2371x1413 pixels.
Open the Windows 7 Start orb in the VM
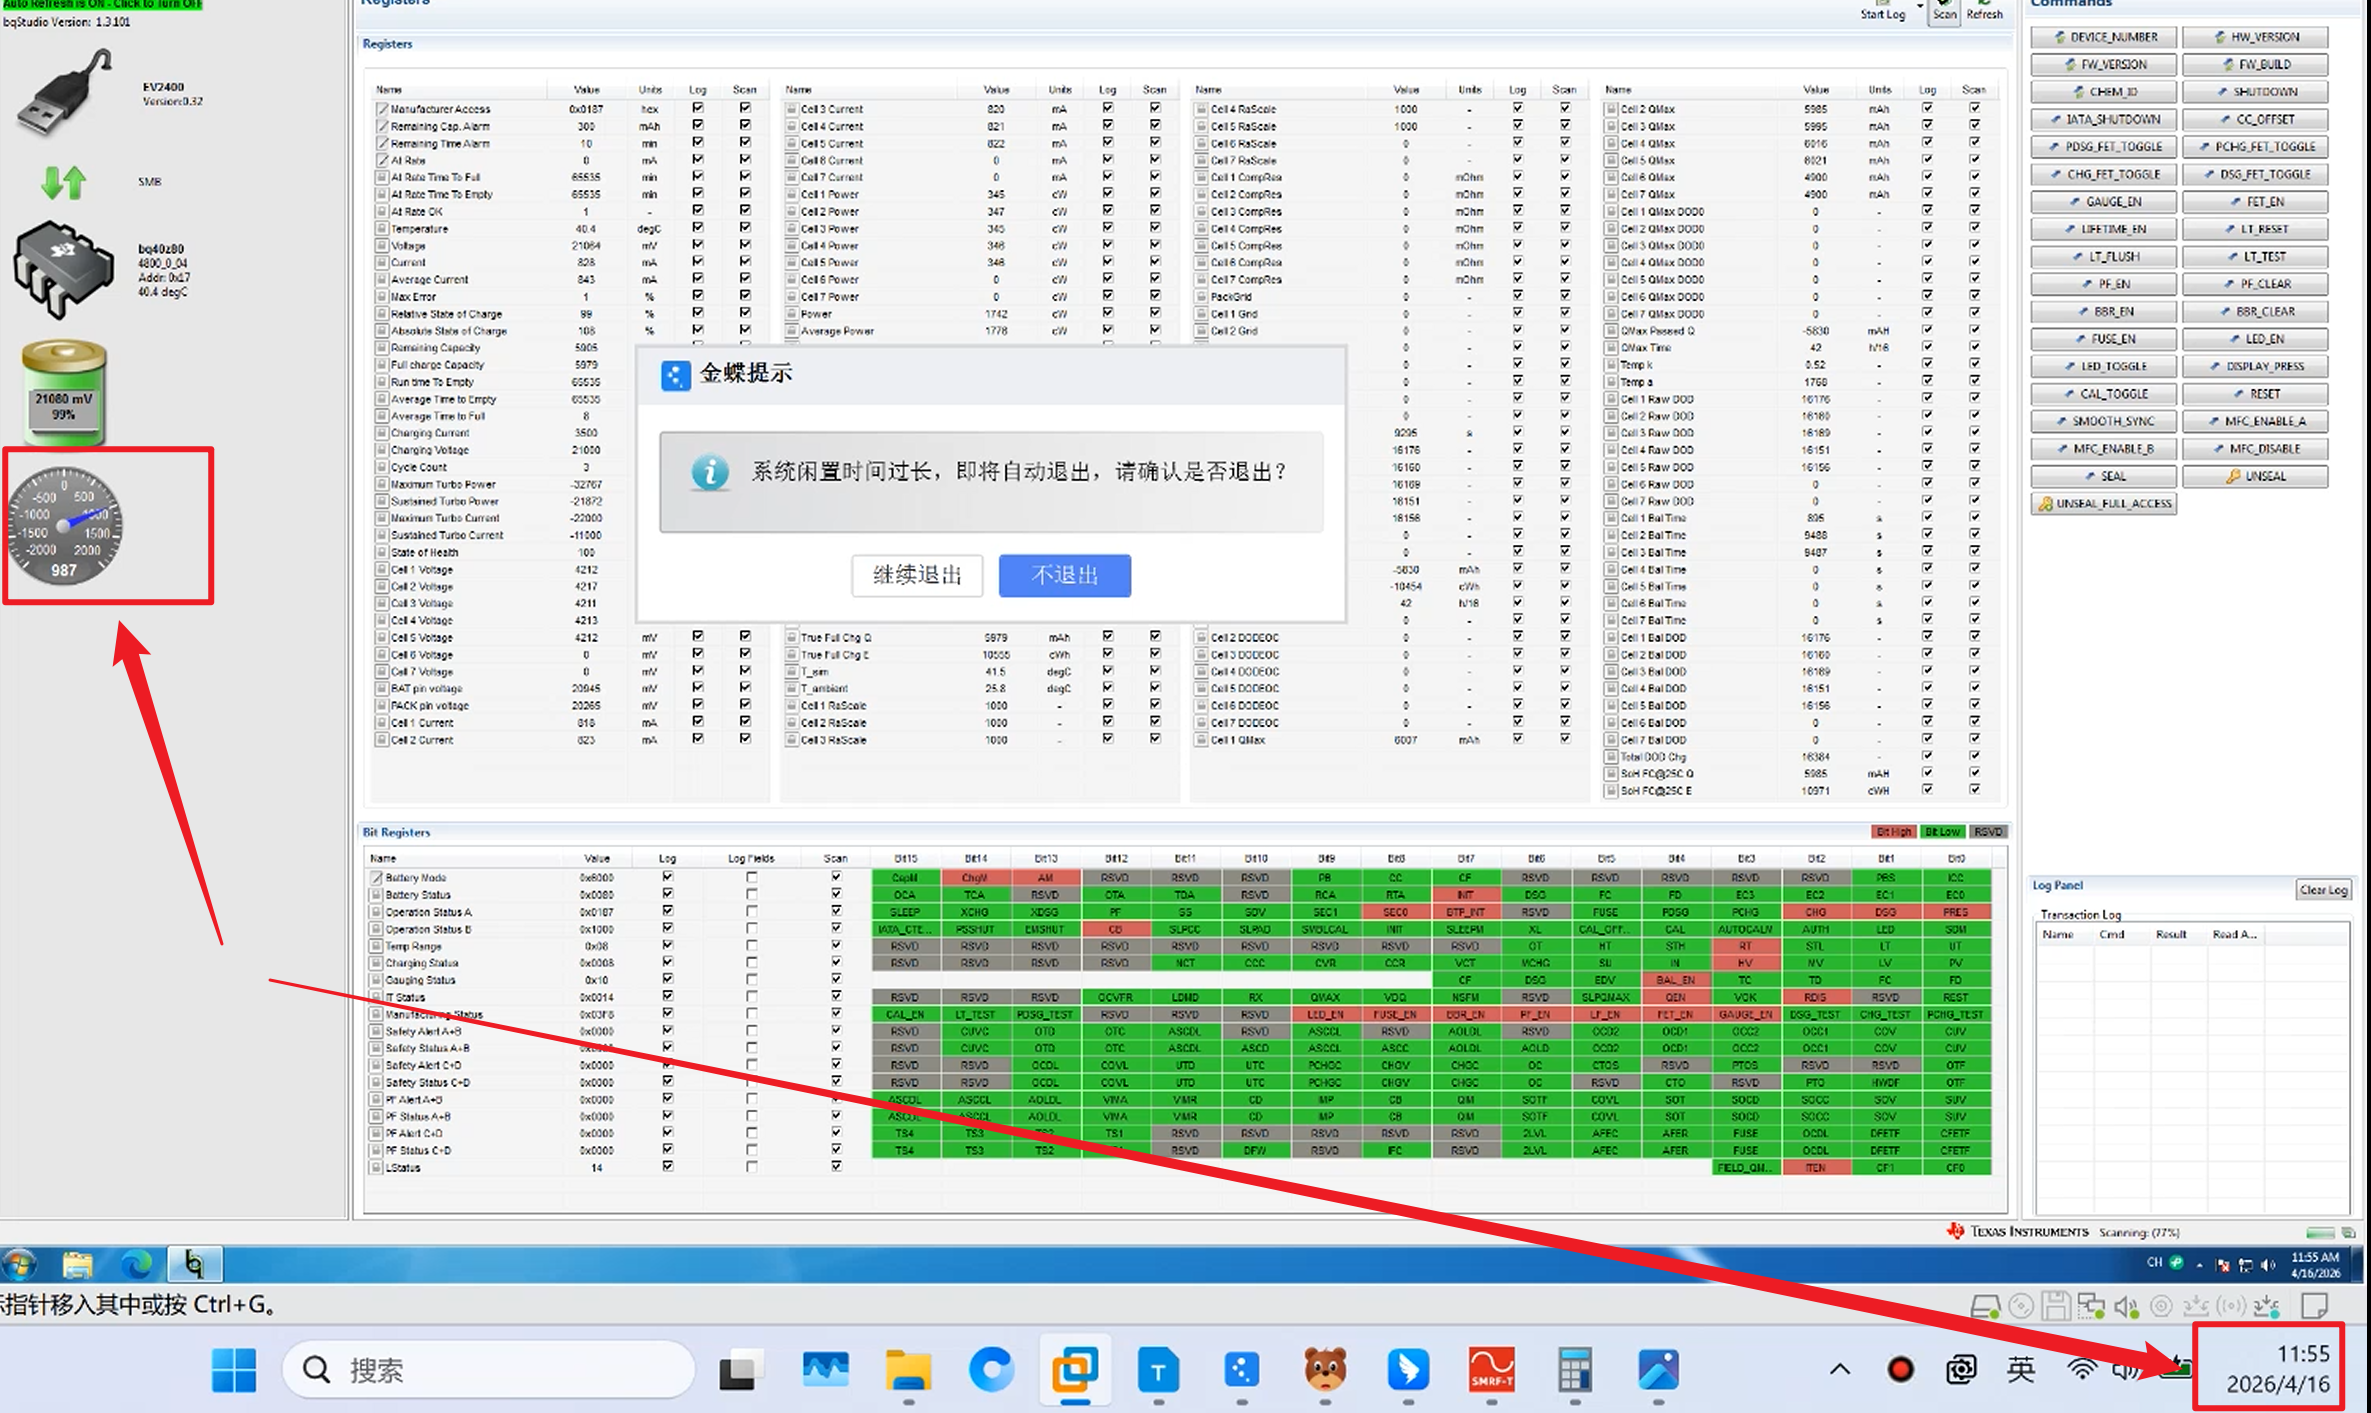click(19, 1264)
